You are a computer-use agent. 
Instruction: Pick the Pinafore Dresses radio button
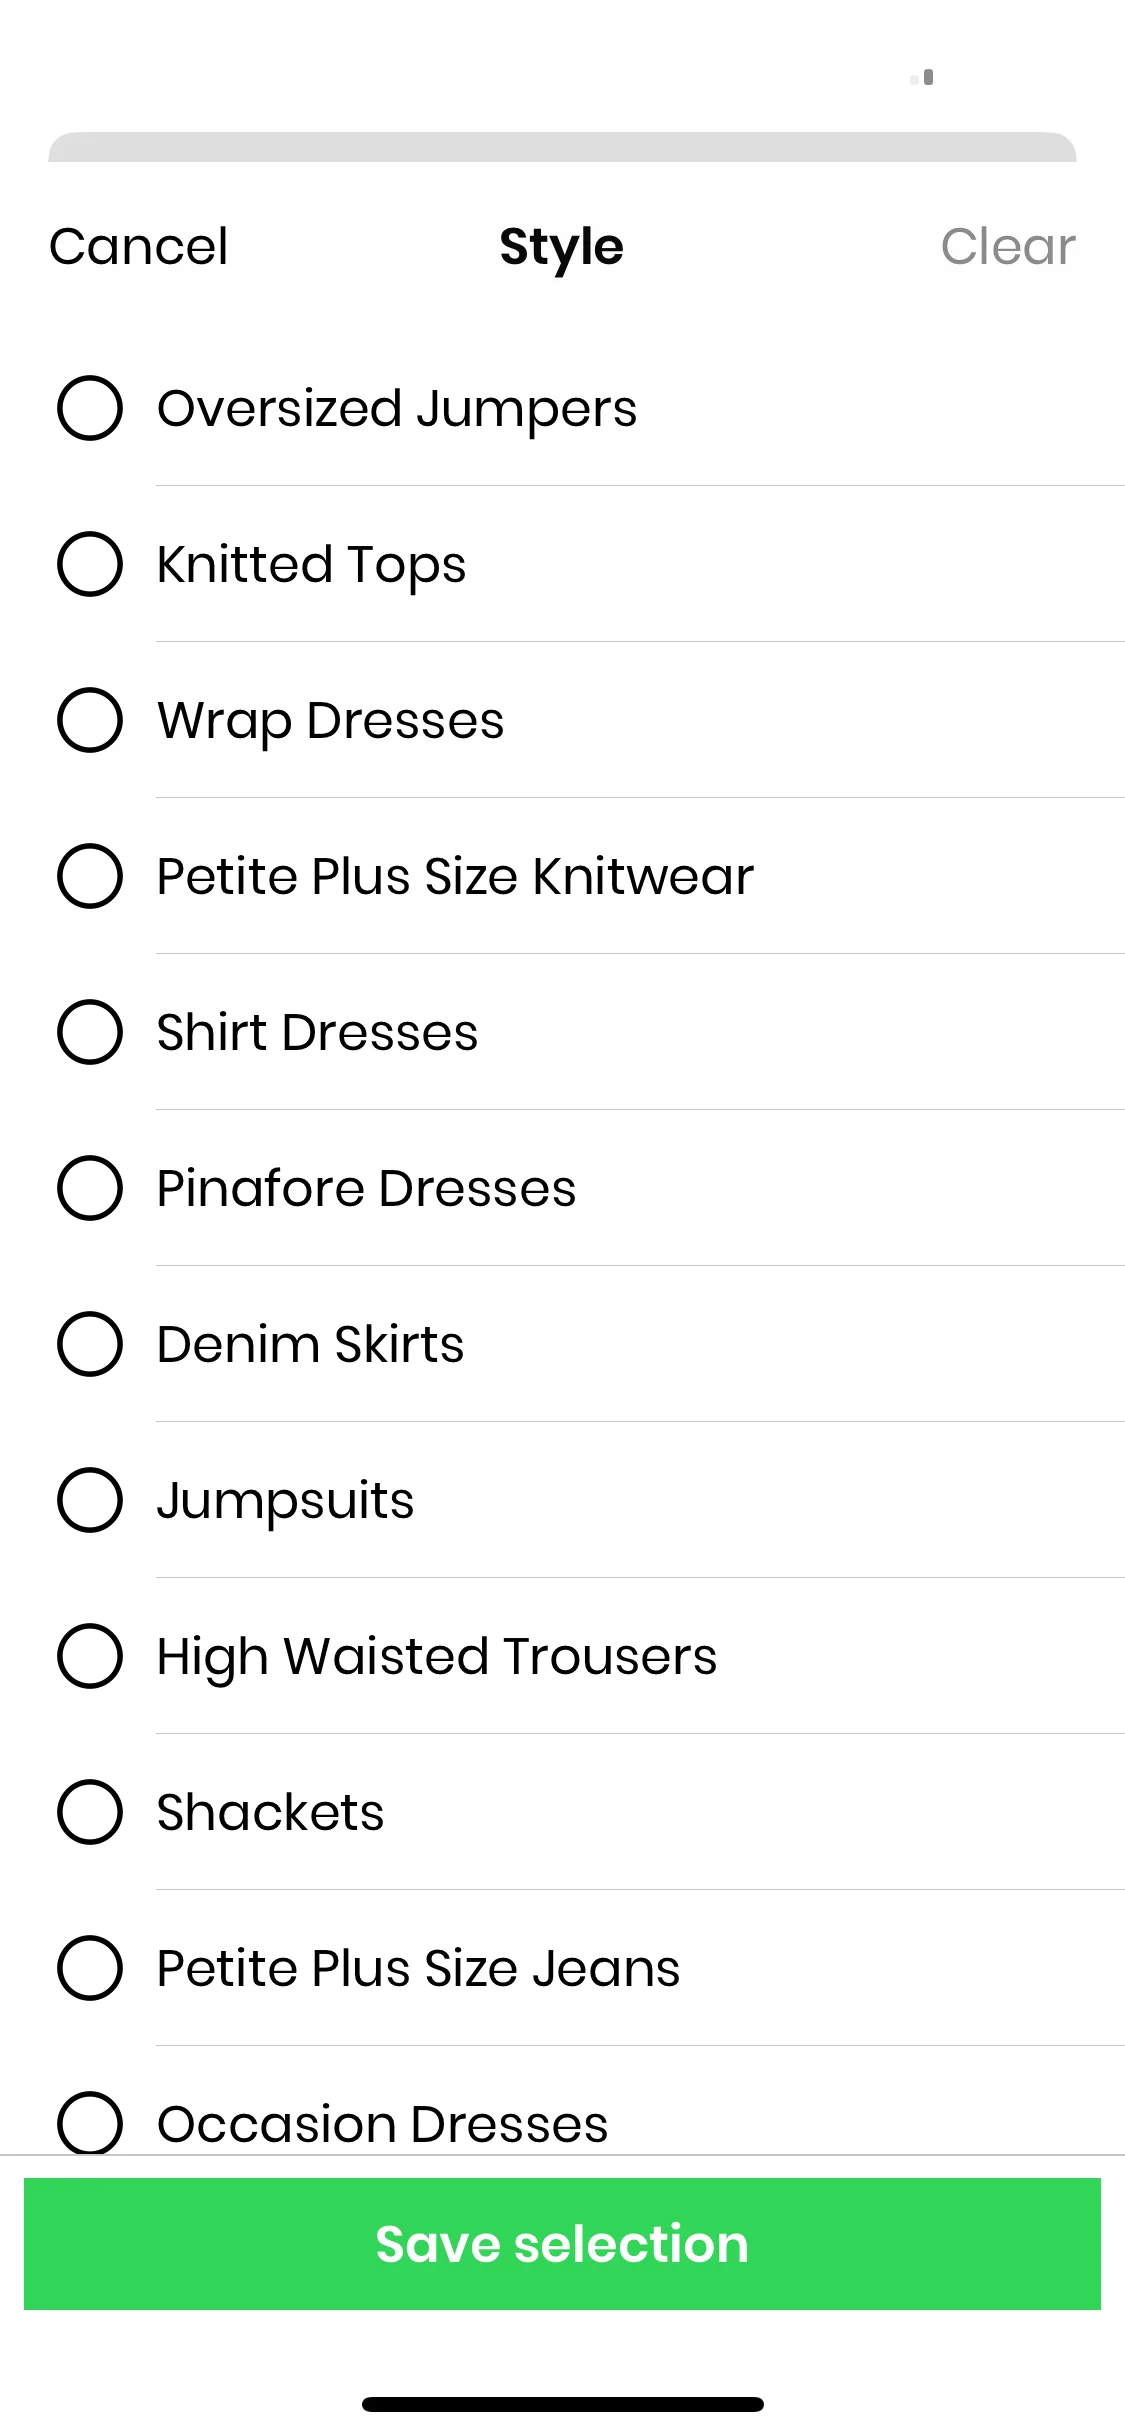pos(90,1188)
